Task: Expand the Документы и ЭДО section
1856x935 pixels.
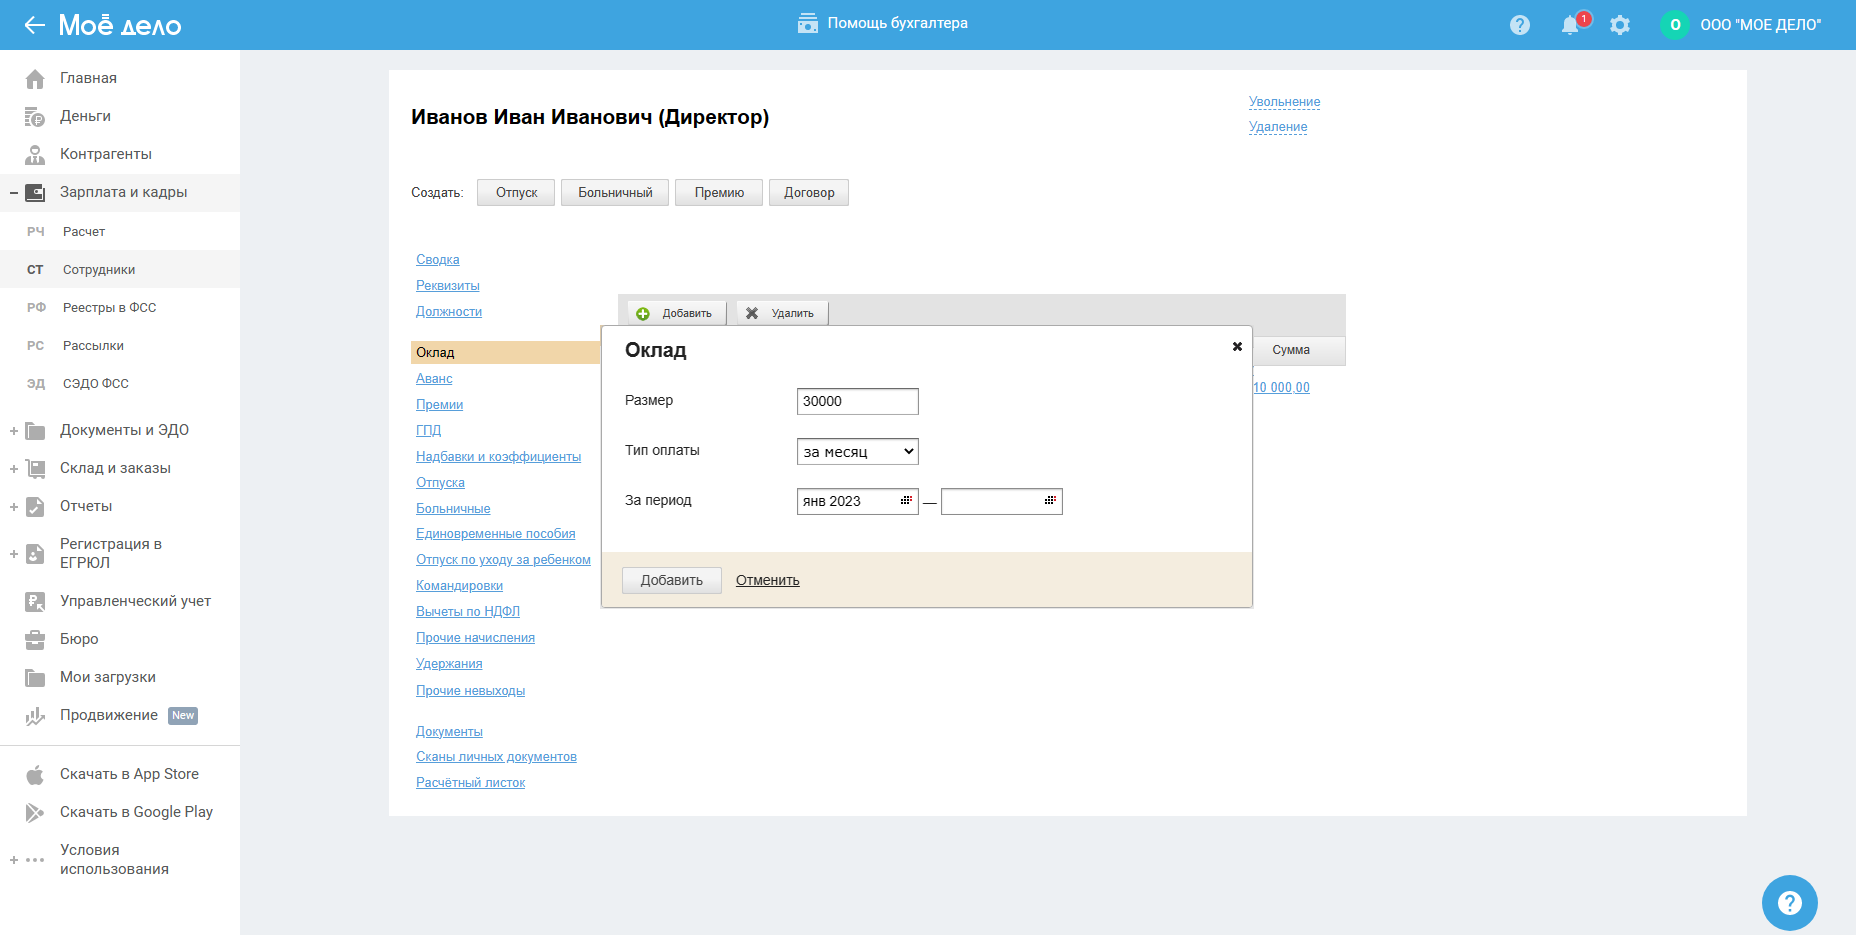Action: coord(14,431)
